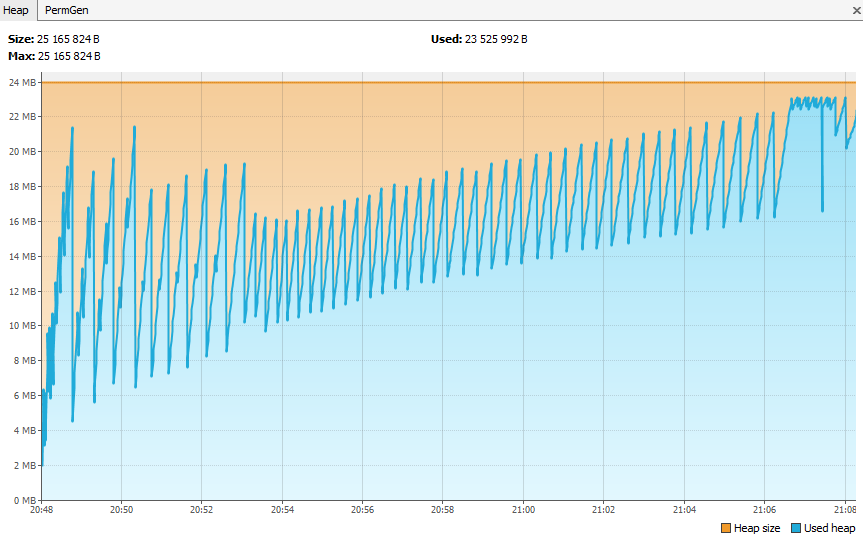
Task: Click the 18 MB y-axis label
Action: click(22, 187)
